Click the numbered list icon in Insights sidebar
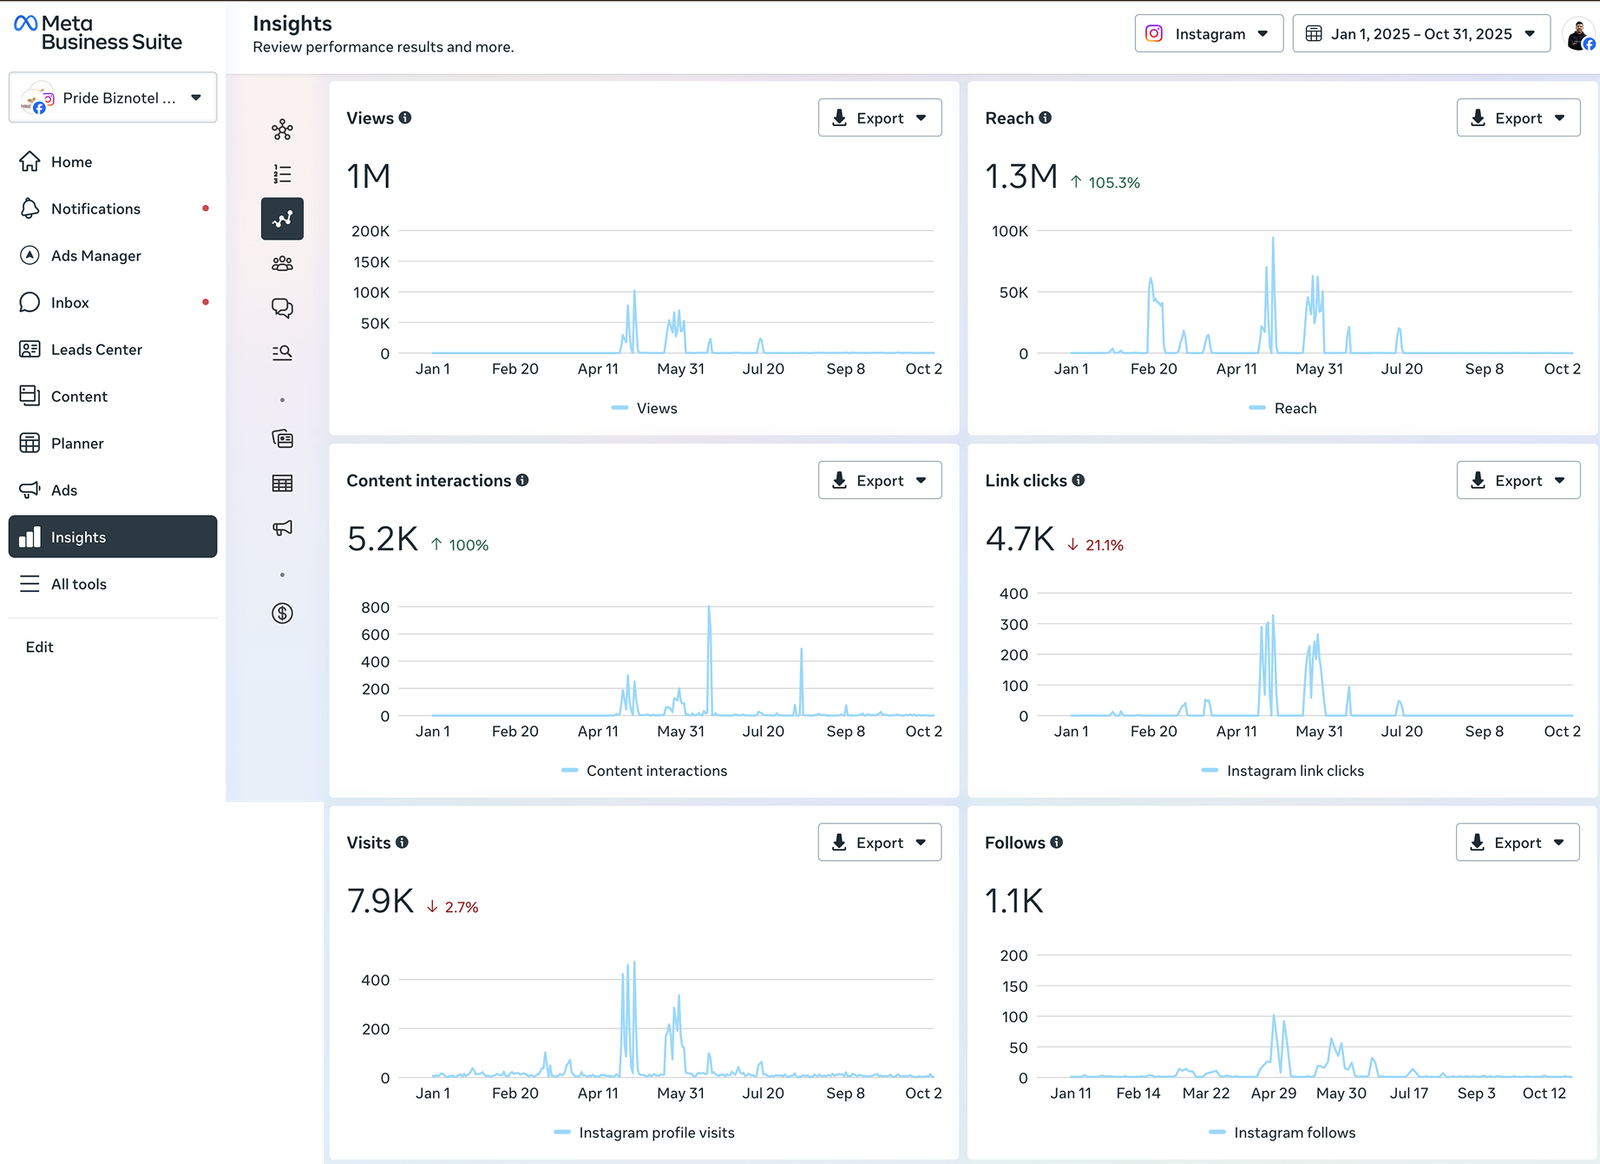The height and width of the screenshot is (1164, 1600). click(282, 175)
